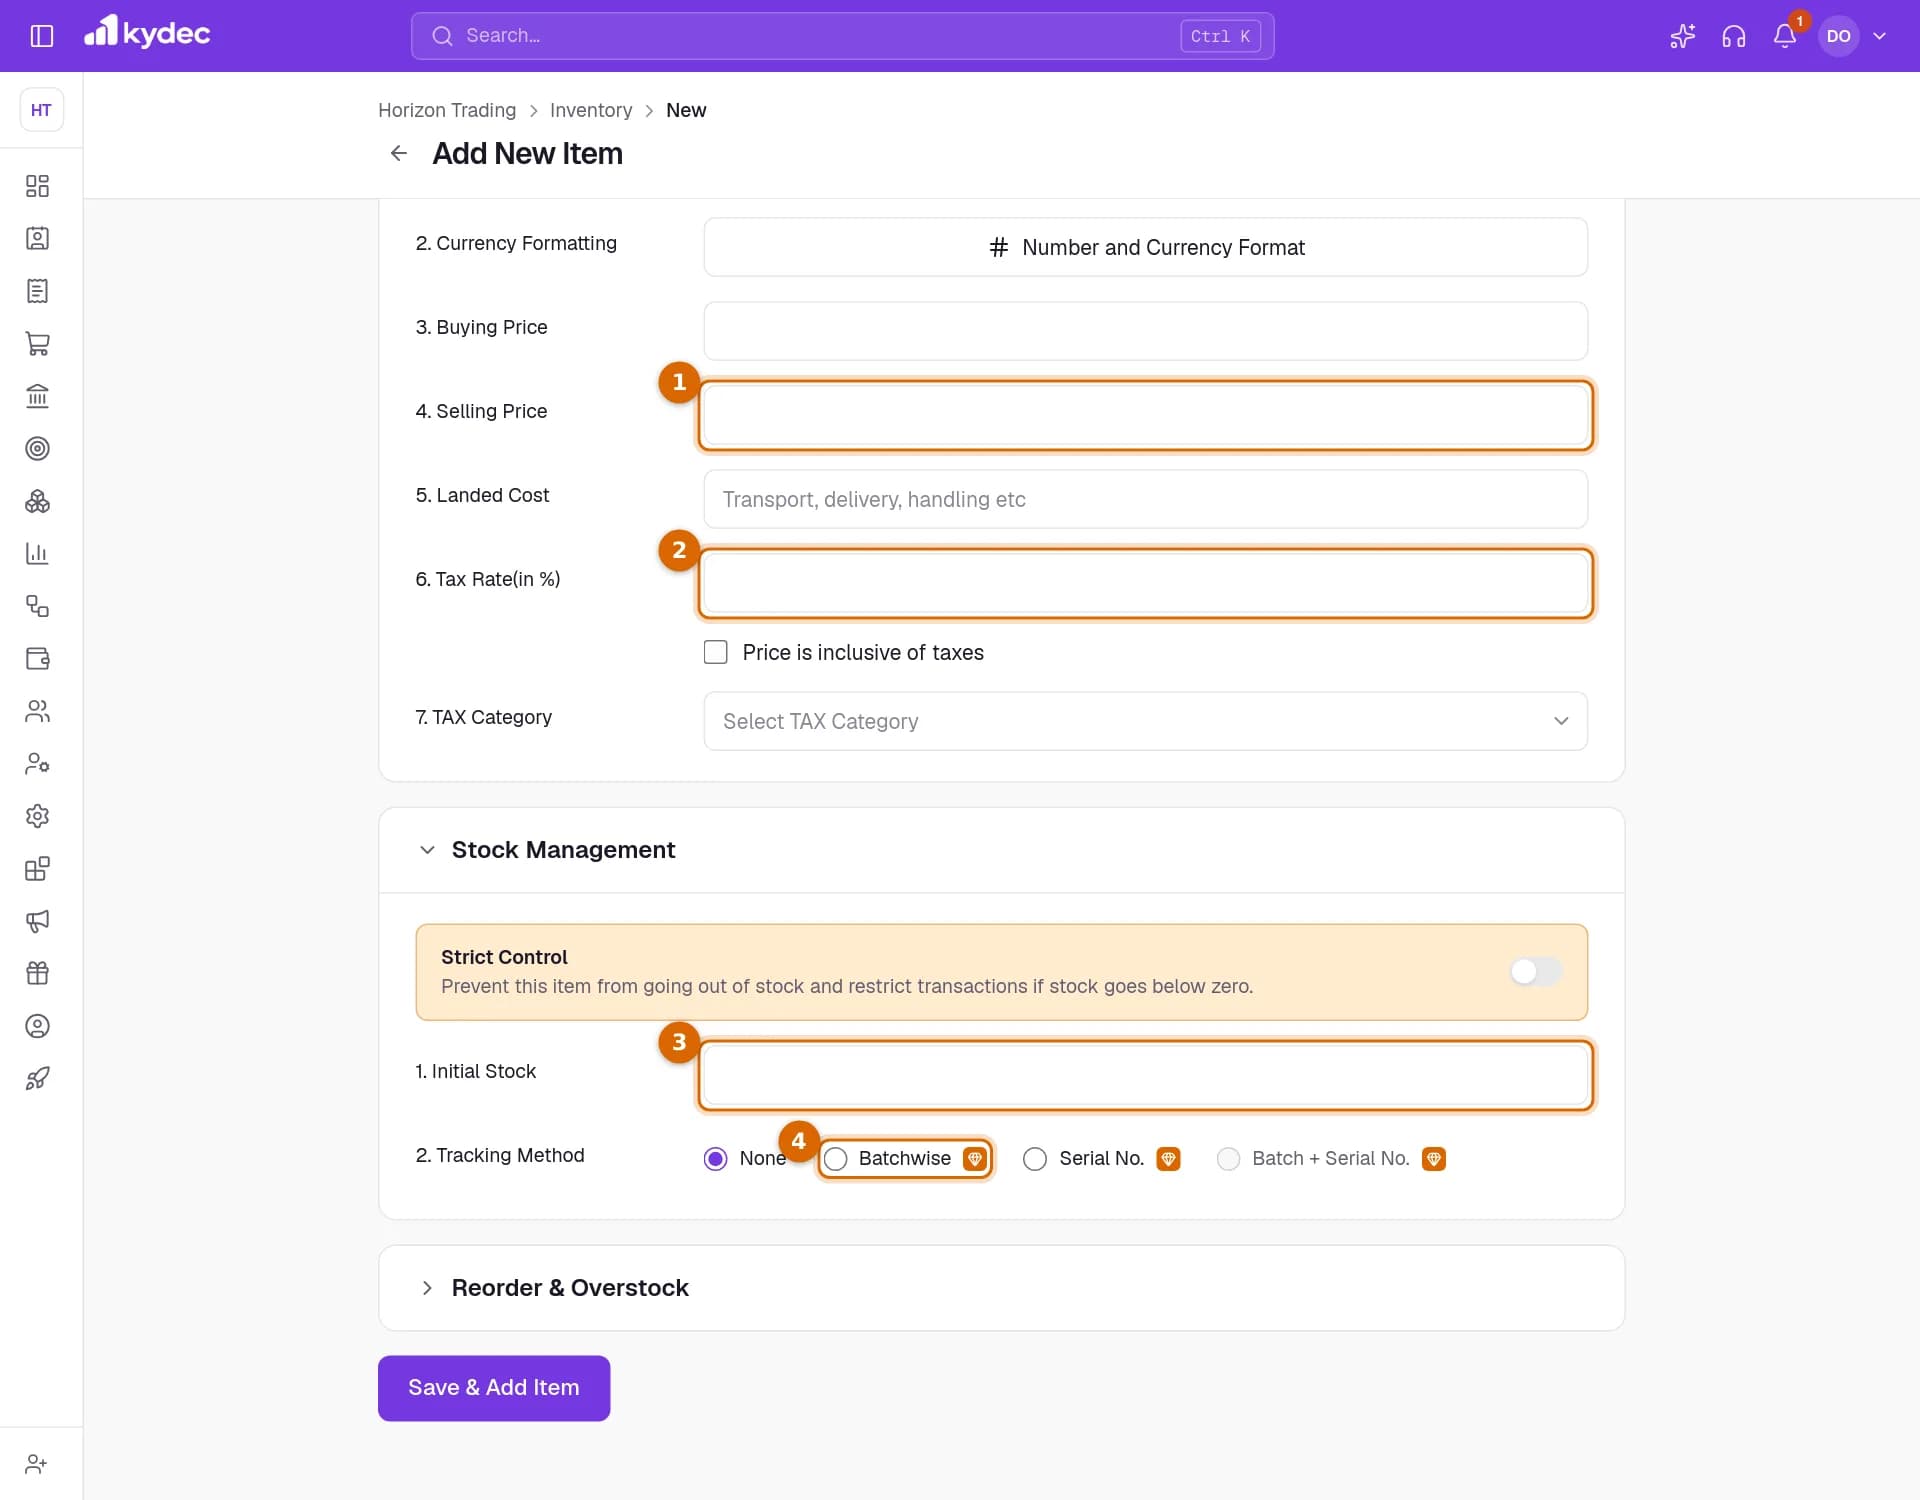Viewport: 1920px width, 1500px height.
Task: Open the bank building icon in sidebar
Action: [x=38, y=396]
